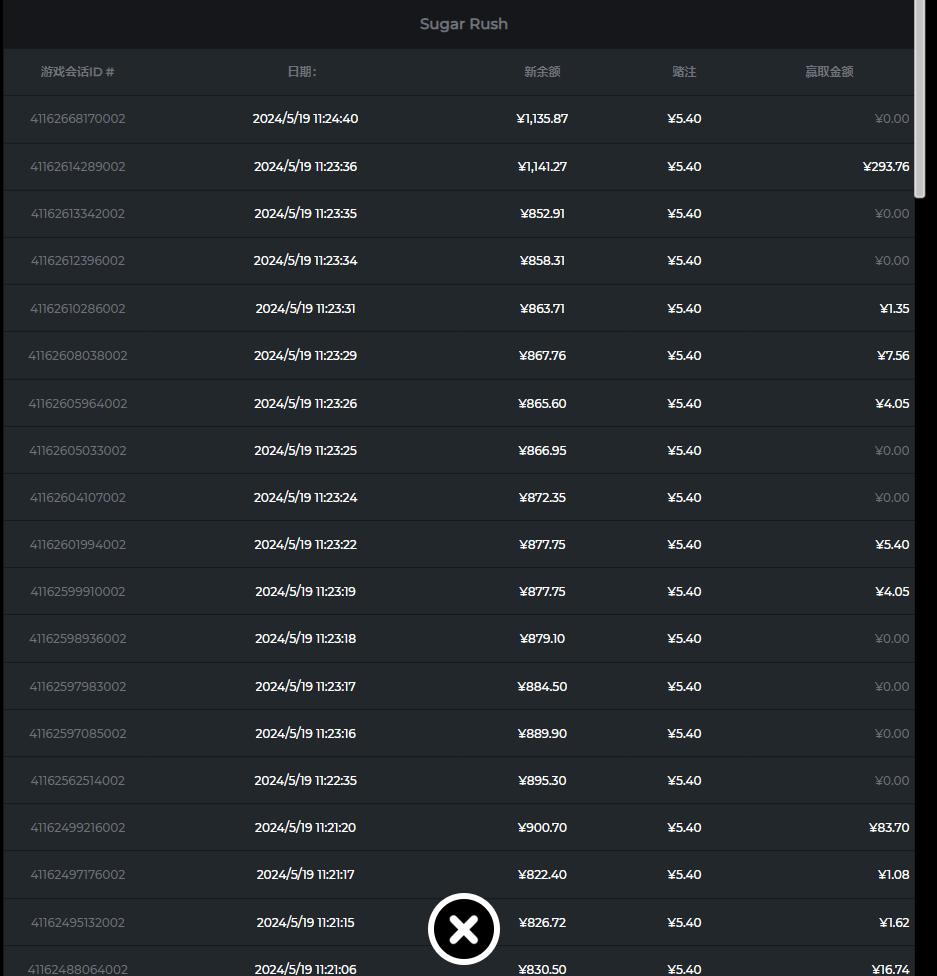Screen dimensions: 937x976
Task: Click the date 2024/5/19 11:21:20
Action: [305, 827]
